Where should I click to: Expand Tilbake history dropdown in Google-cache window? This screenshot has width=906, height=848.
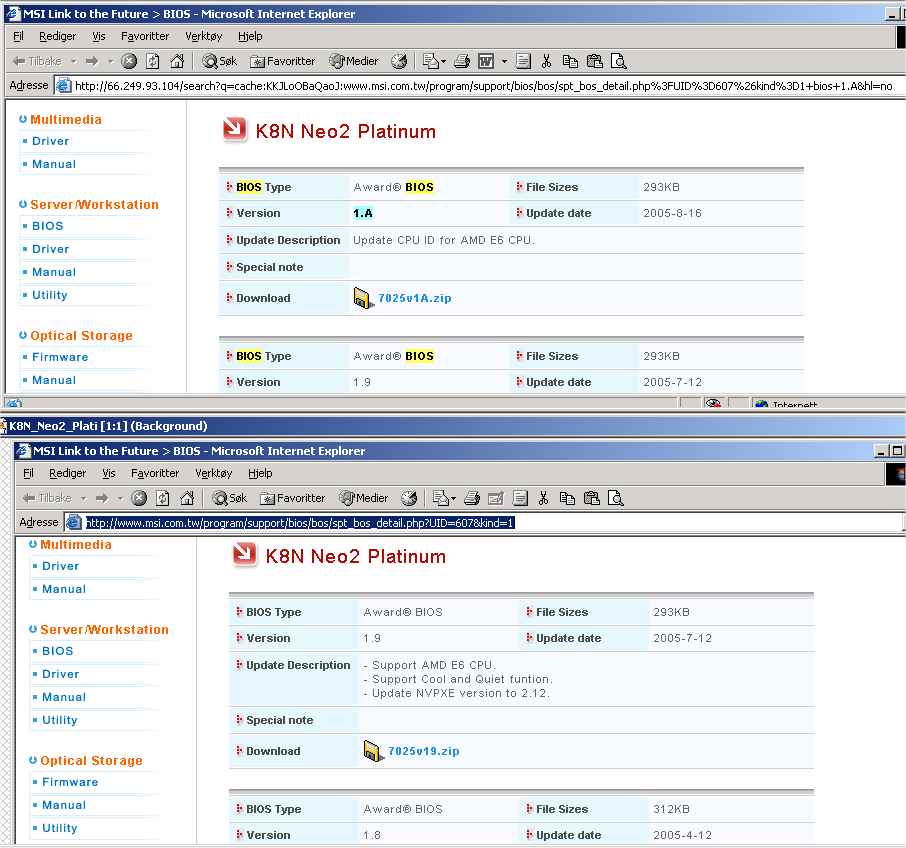point(74,61)
